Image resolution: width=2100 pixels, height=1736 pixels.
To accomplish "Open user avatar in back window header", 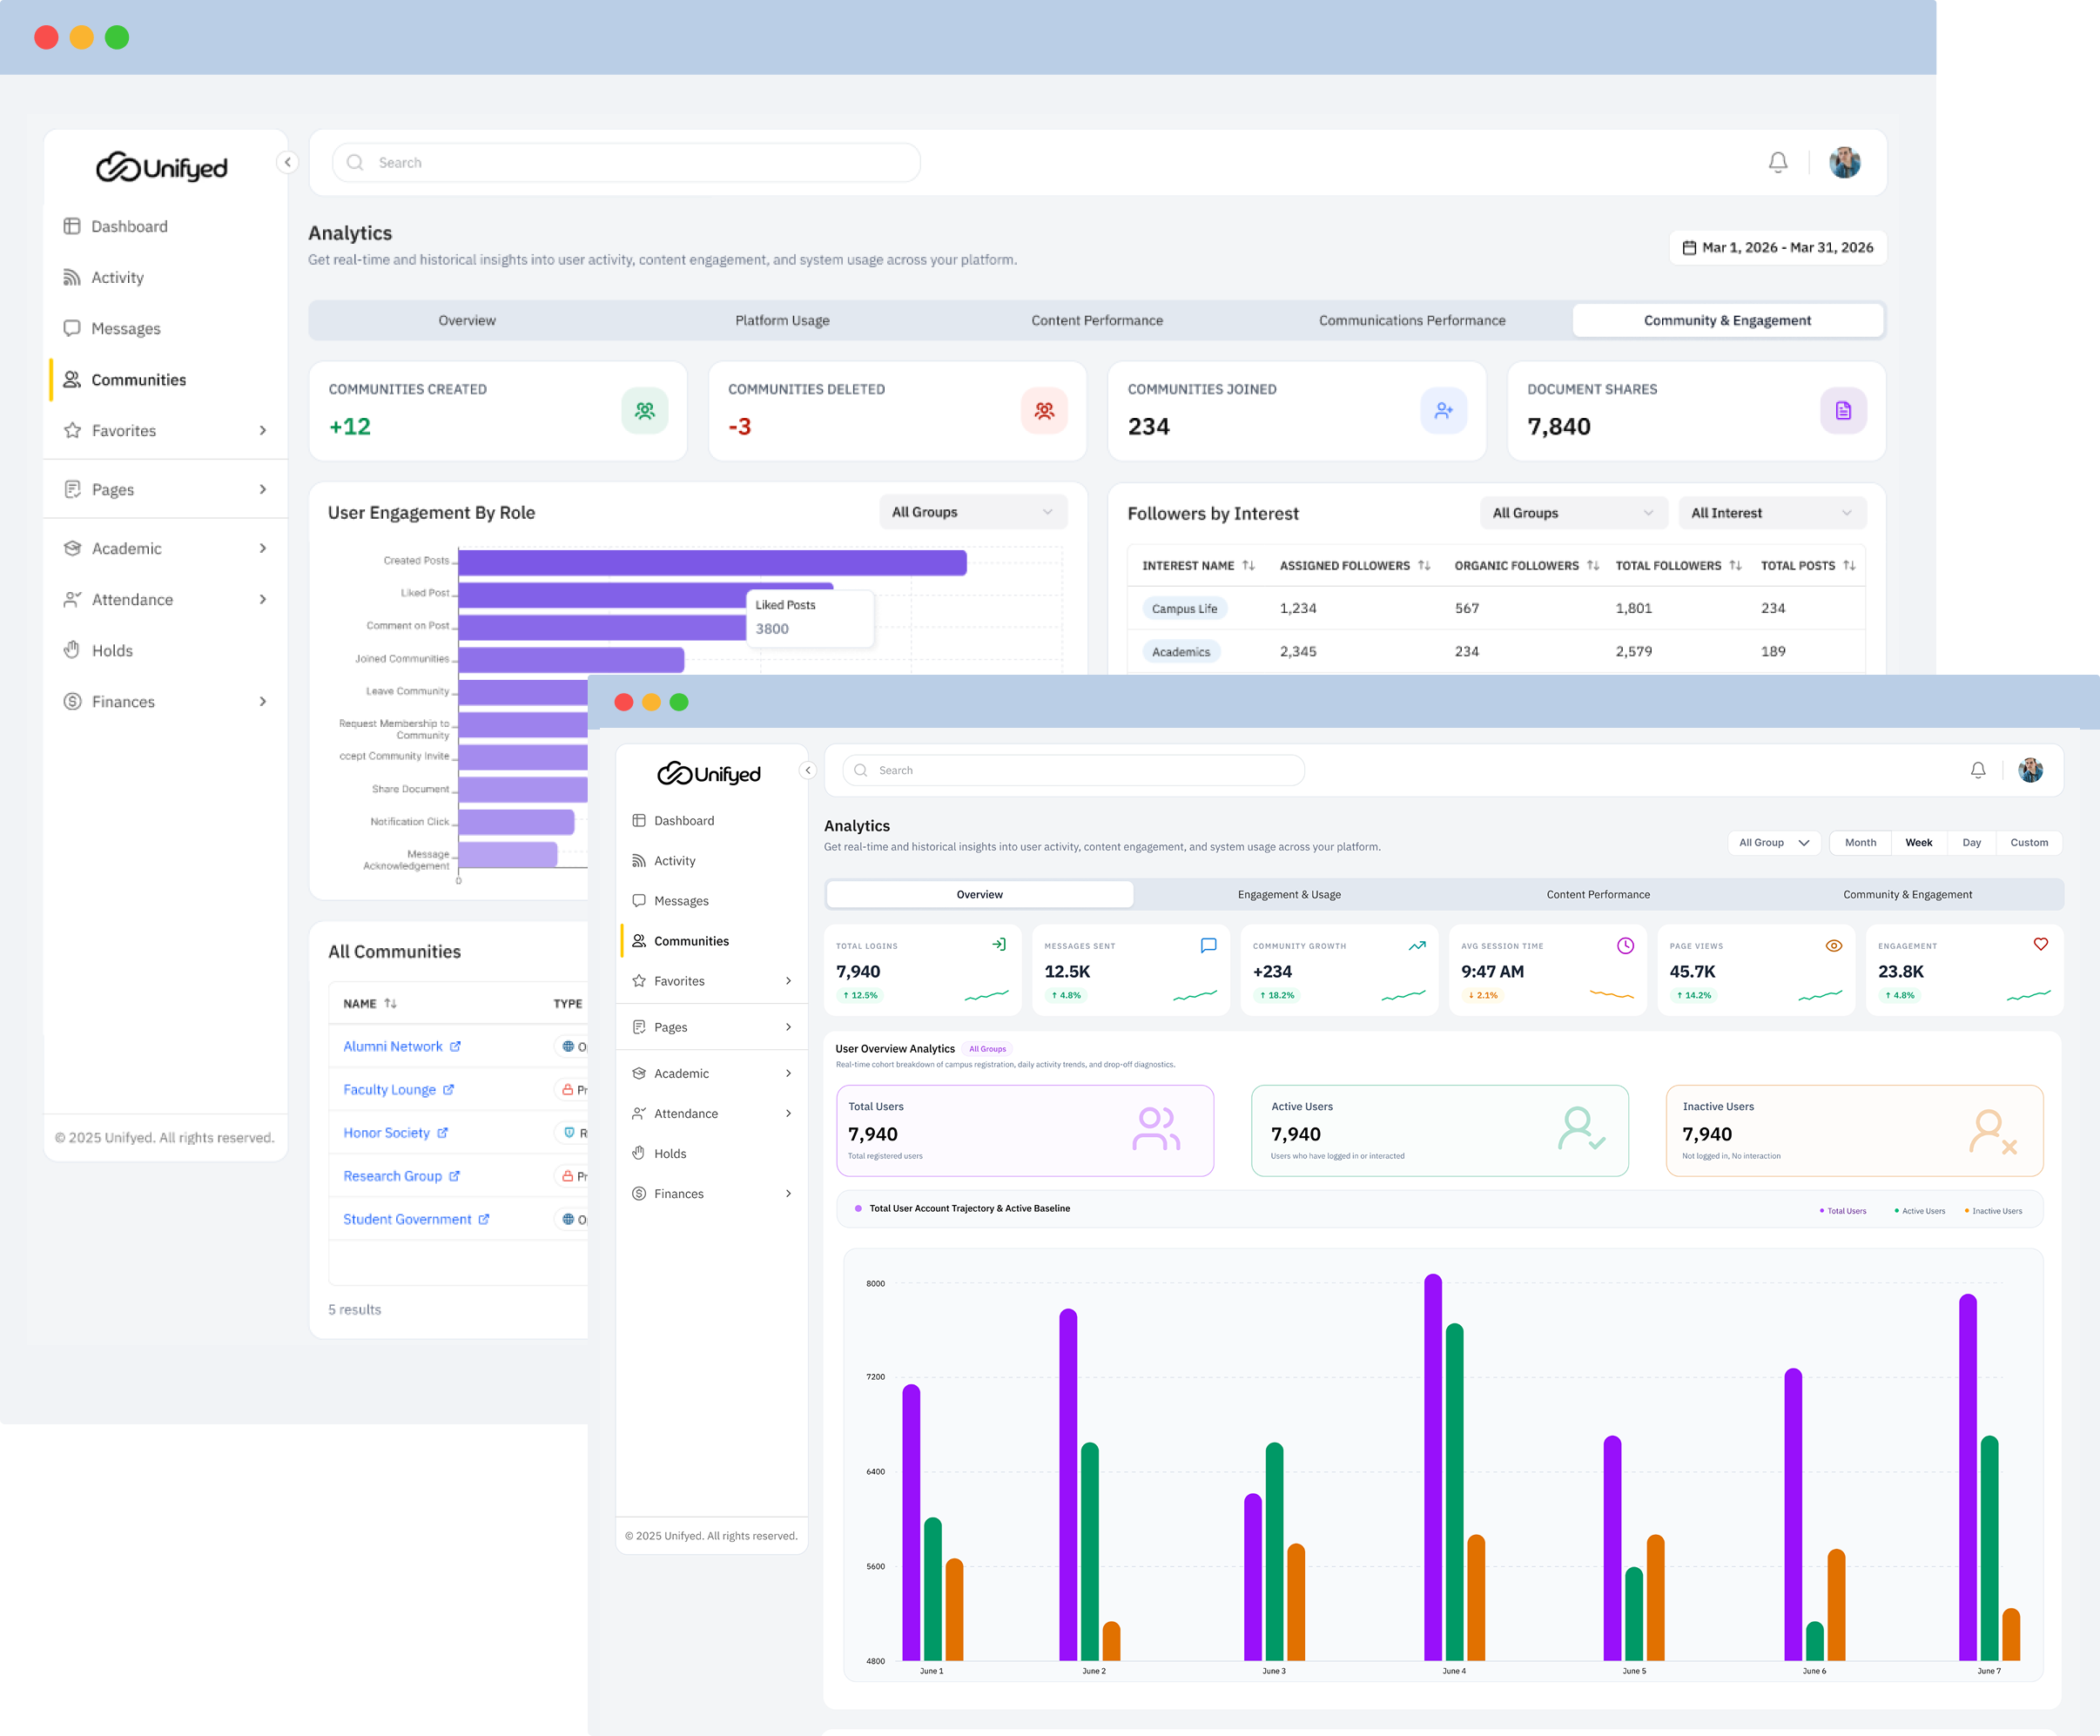I will [x=1845, y=162].
